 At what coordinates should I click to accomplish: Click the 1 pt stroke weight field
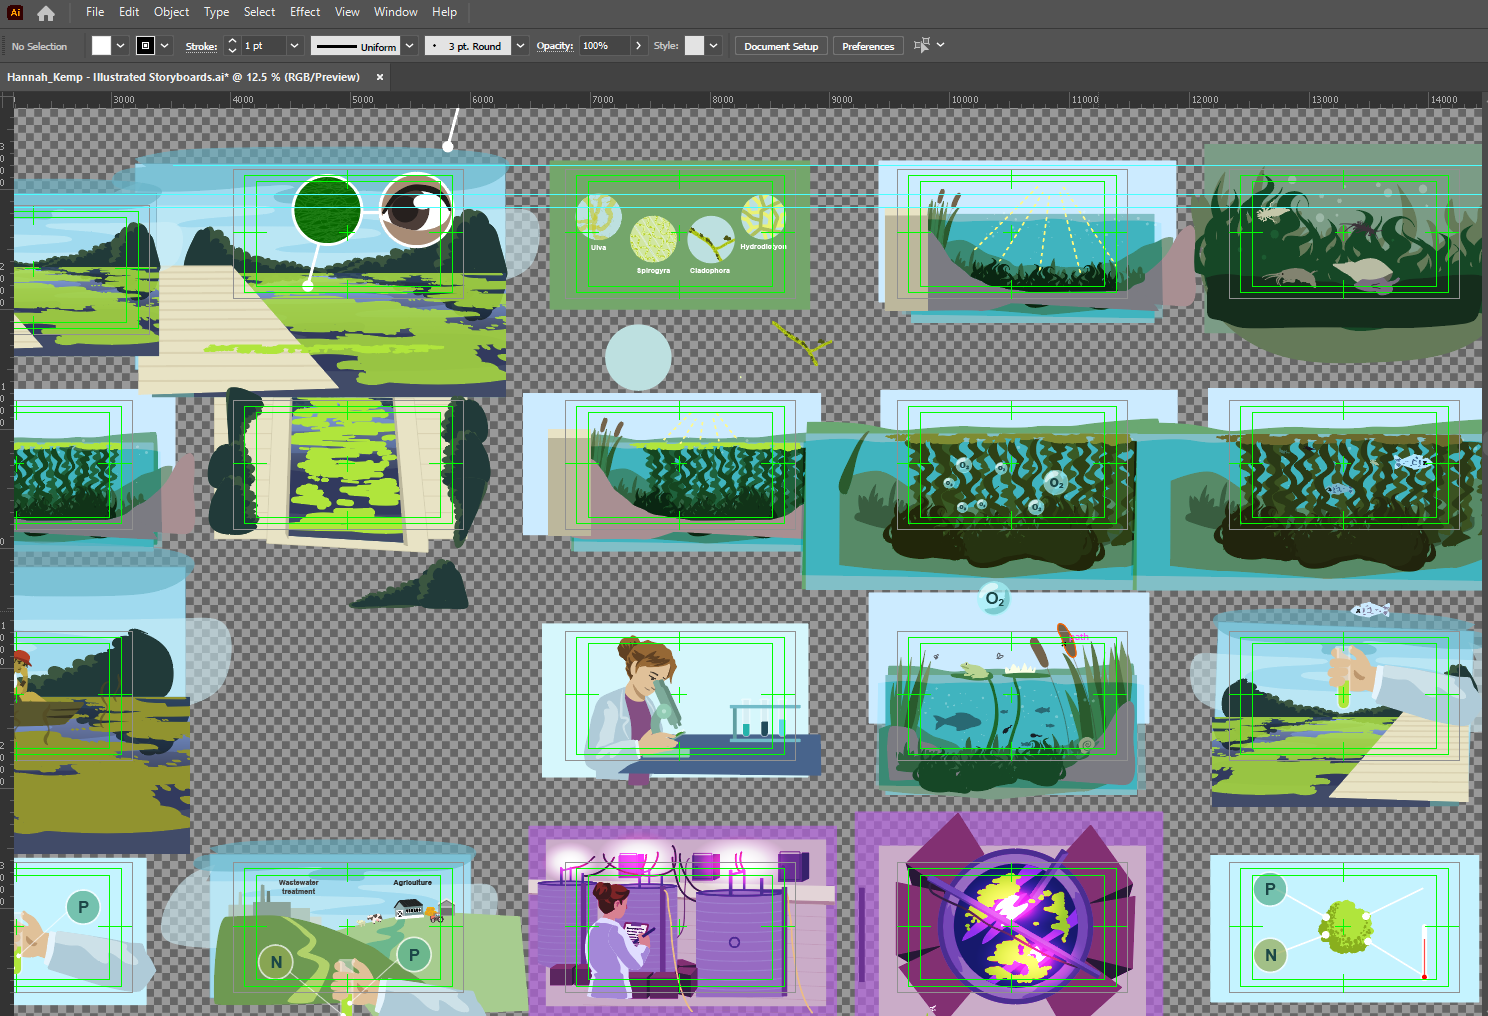pos(263,46)
